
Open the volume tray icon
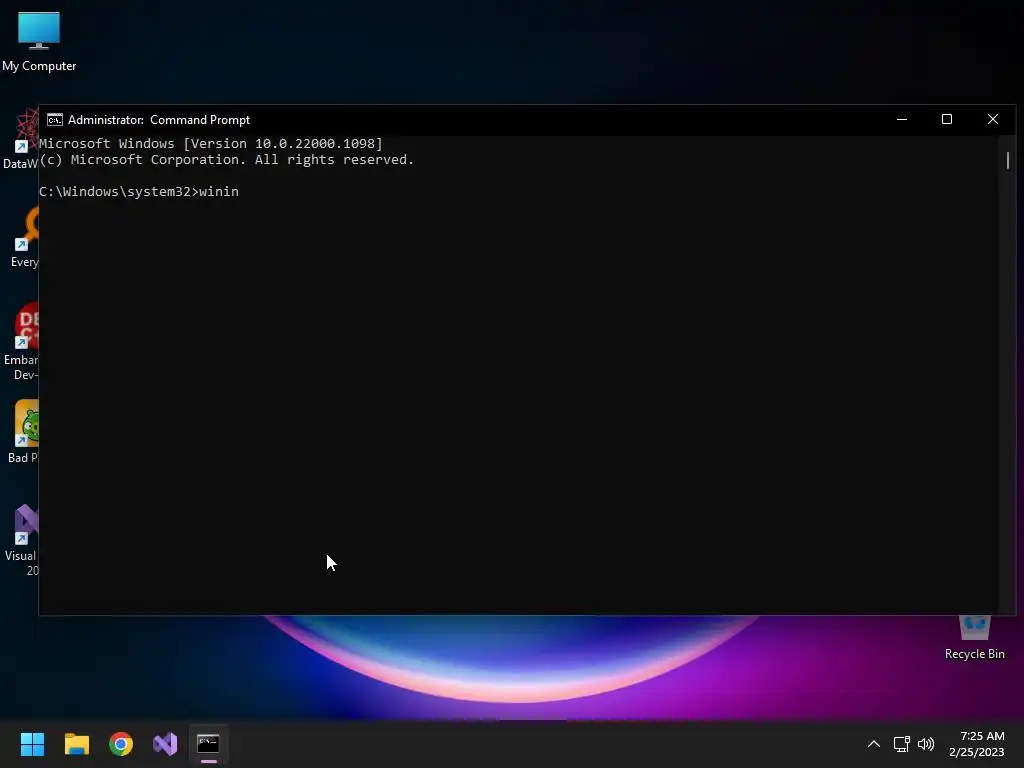pos(926,744)
